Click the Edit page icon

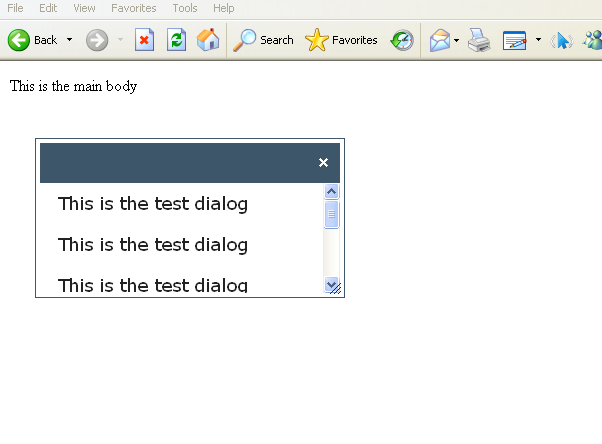point(514,40)
